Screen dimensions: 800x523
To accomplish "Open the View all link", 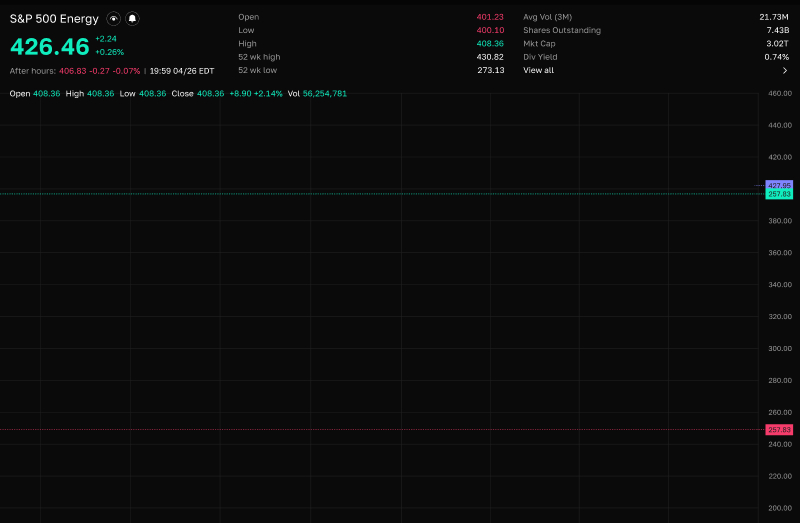I will pyautogui.click(x=538, y=70).
